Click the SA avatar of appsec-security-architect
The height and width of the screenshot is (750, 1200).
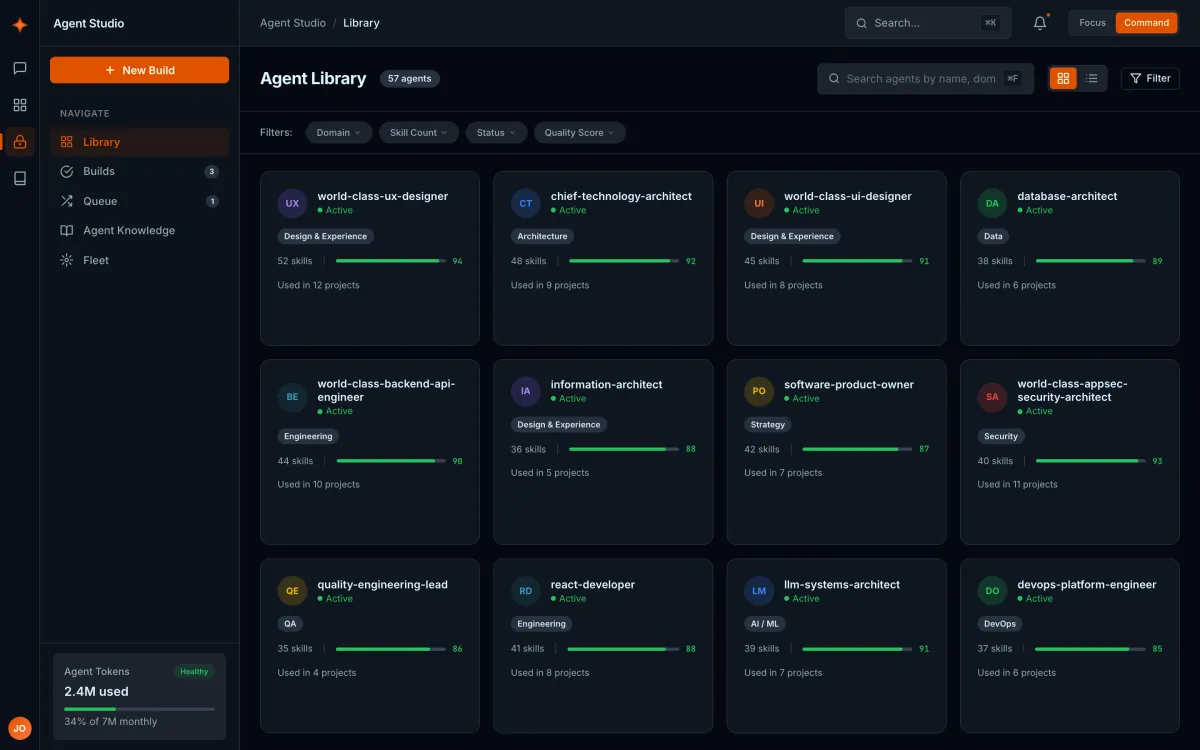click(x=992, y=397)
